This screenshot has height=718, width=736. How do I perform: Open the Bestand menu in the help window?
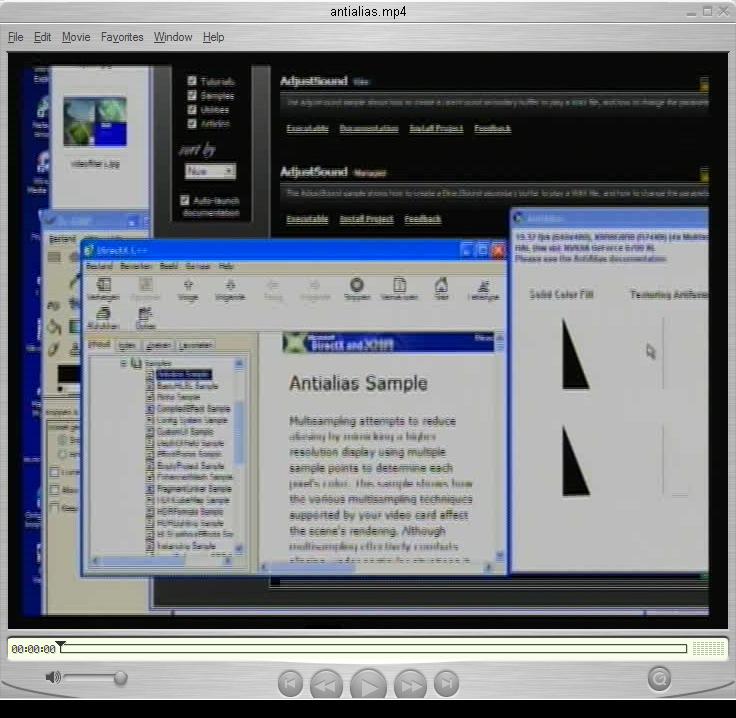point(99,266)
